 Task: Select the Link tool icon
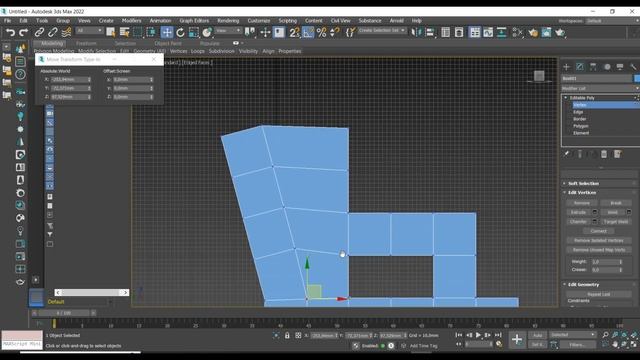click(39, 32)
